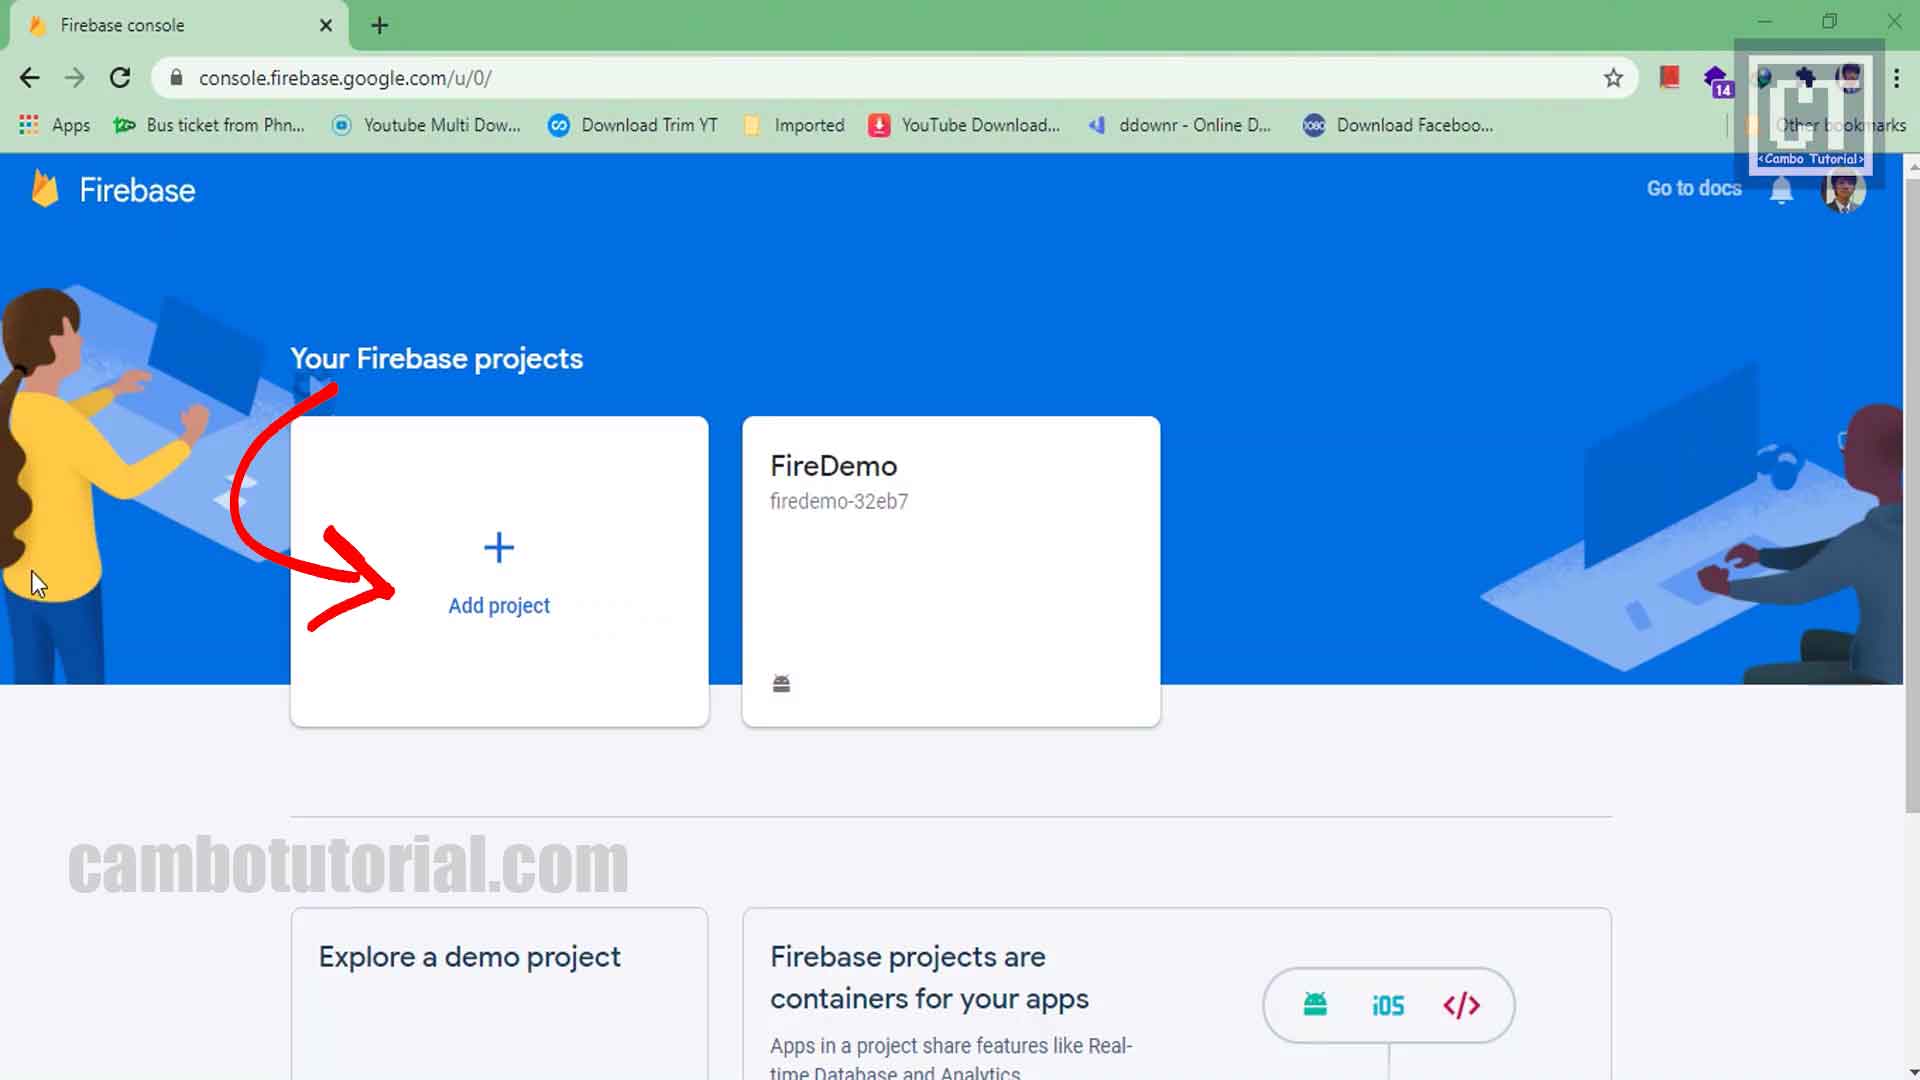Click the Android platform icon near iOS
Screen dimensions: 1920x1080
tap(1314, 1005)
